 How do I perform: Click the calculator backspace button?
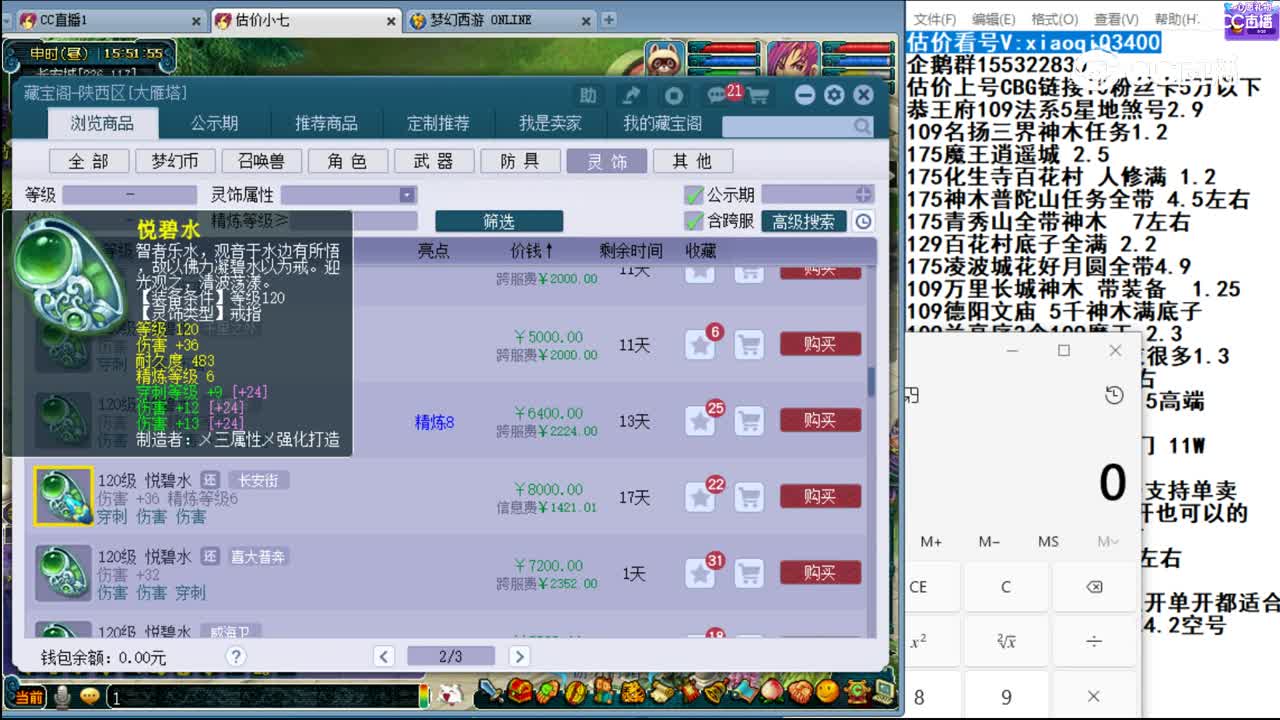1094,587
